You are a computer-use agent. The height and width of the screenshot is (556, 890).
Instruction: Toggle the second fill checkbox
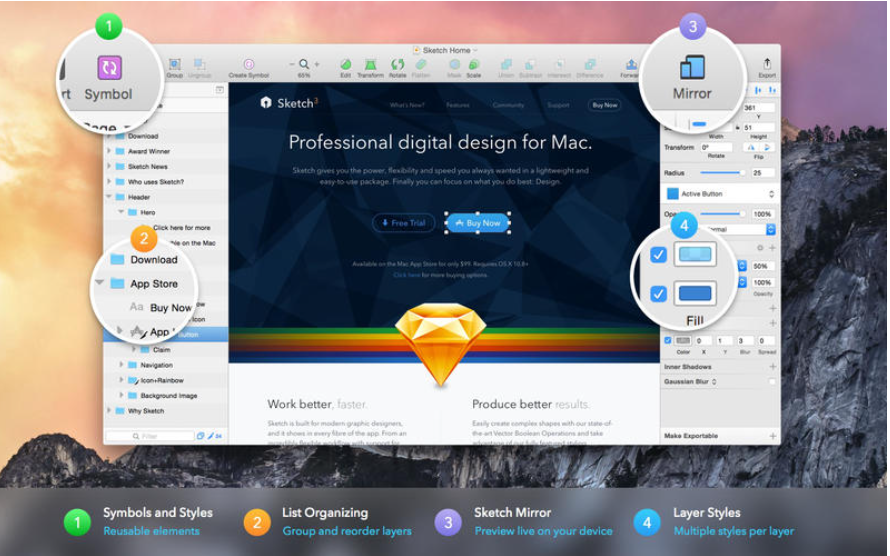pos(658,294)
